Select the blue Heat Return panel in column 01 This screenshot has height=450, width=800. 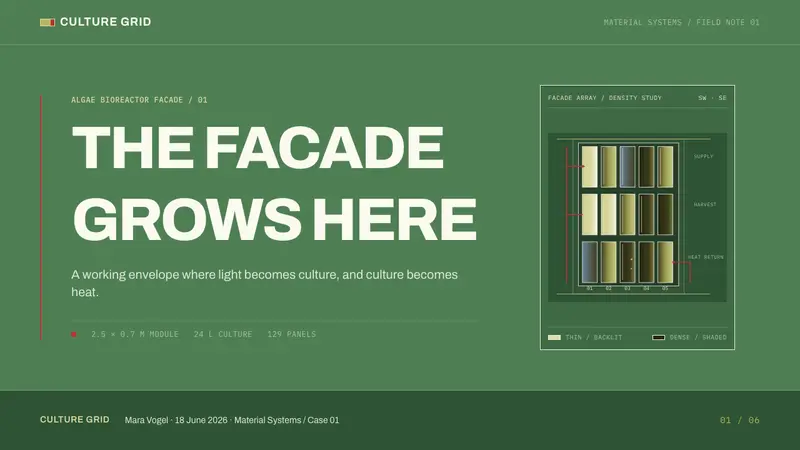[590, 262]
